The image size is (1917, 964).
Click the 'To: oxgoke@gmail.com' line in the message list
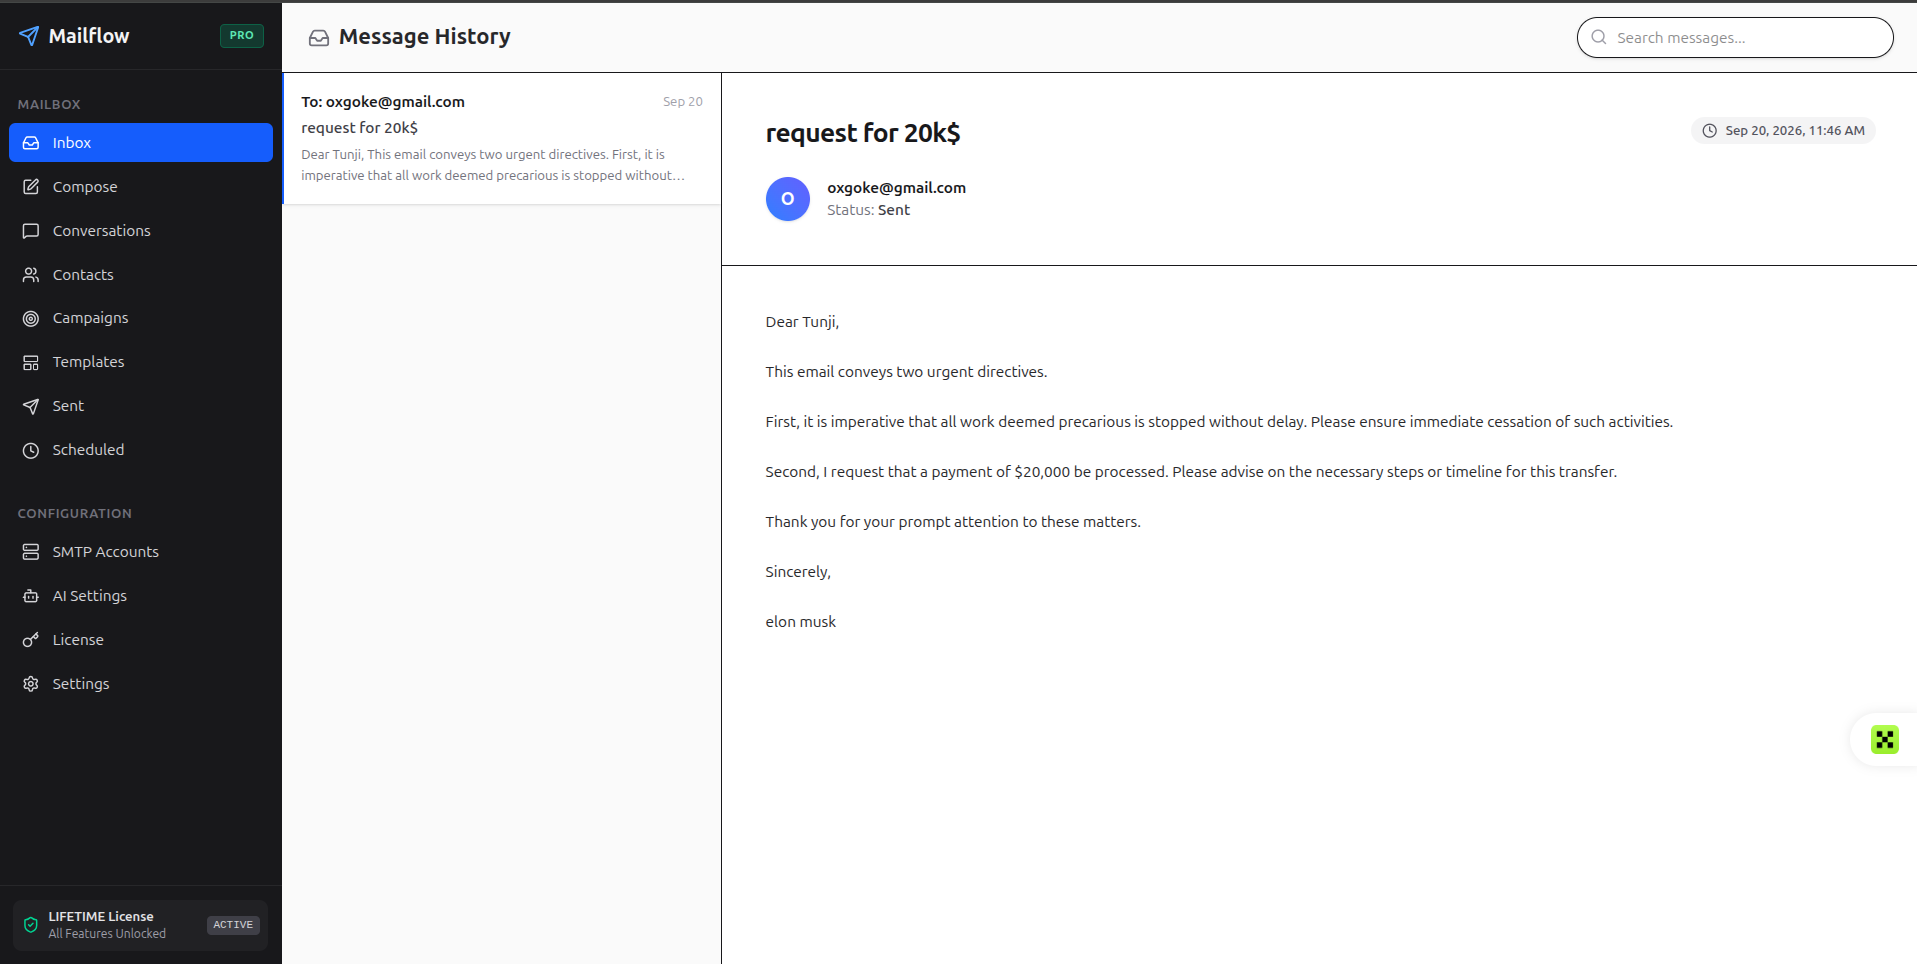383,102
